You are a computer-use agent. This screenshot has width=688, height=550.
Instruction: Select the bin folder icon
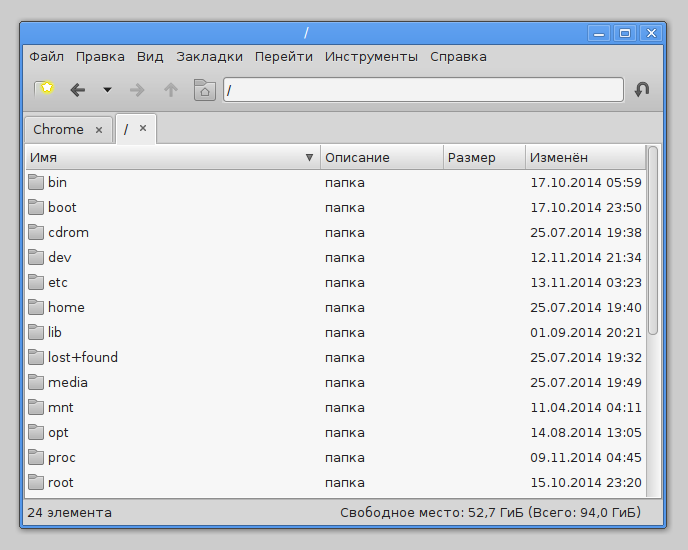point(36,182)
